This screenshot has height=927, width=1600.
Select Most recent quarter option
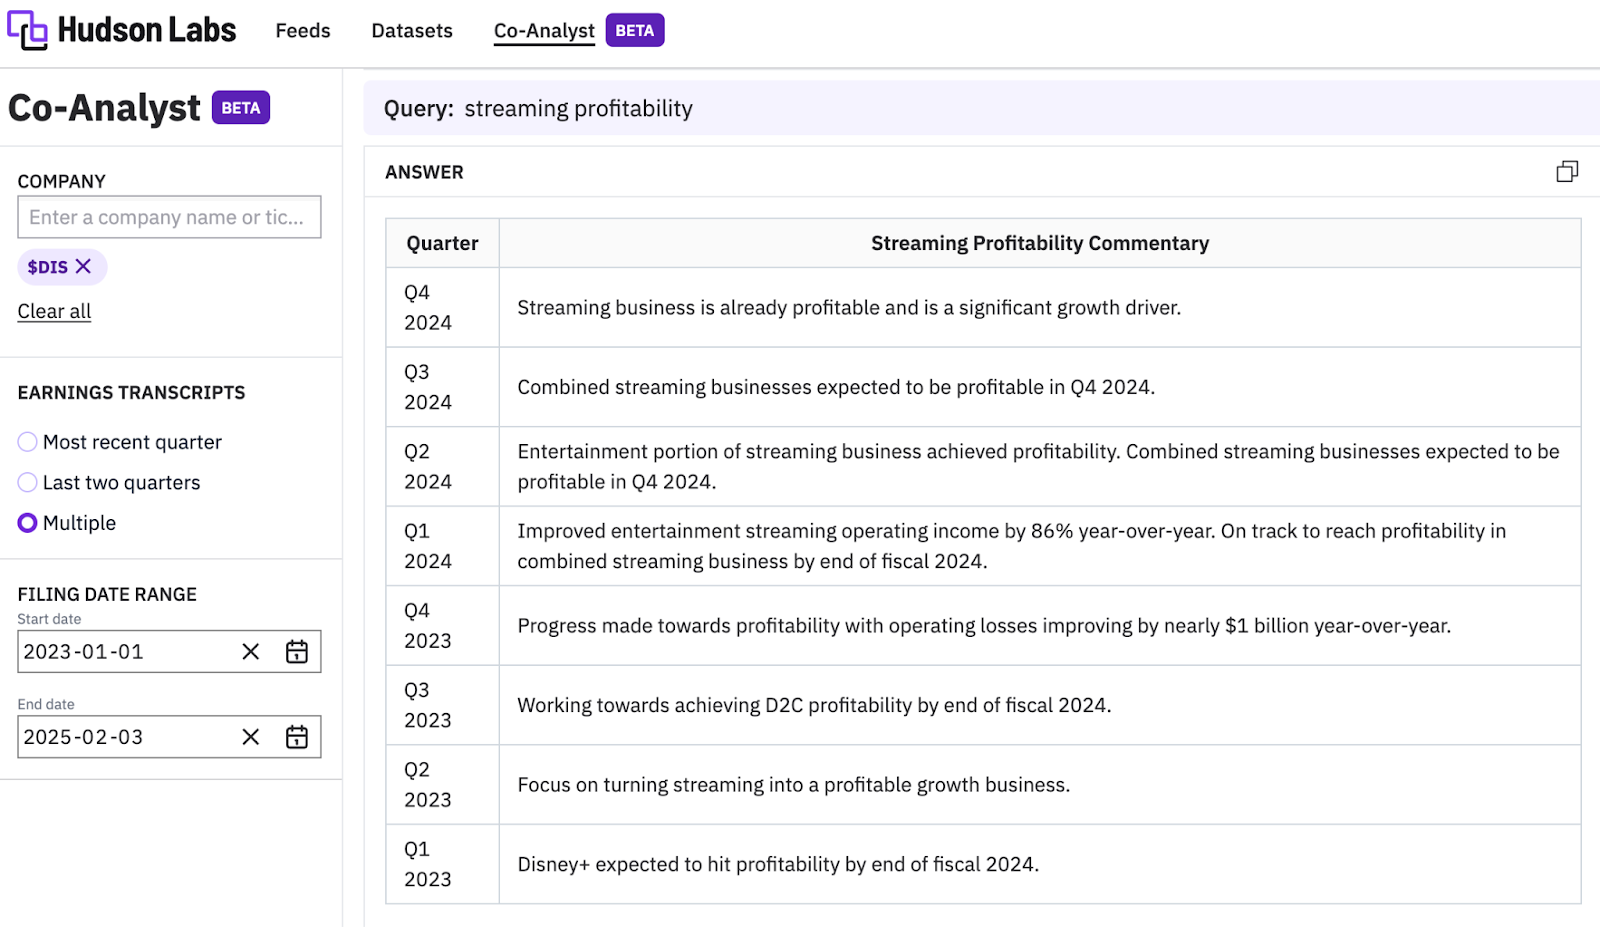tap(28, 442)
